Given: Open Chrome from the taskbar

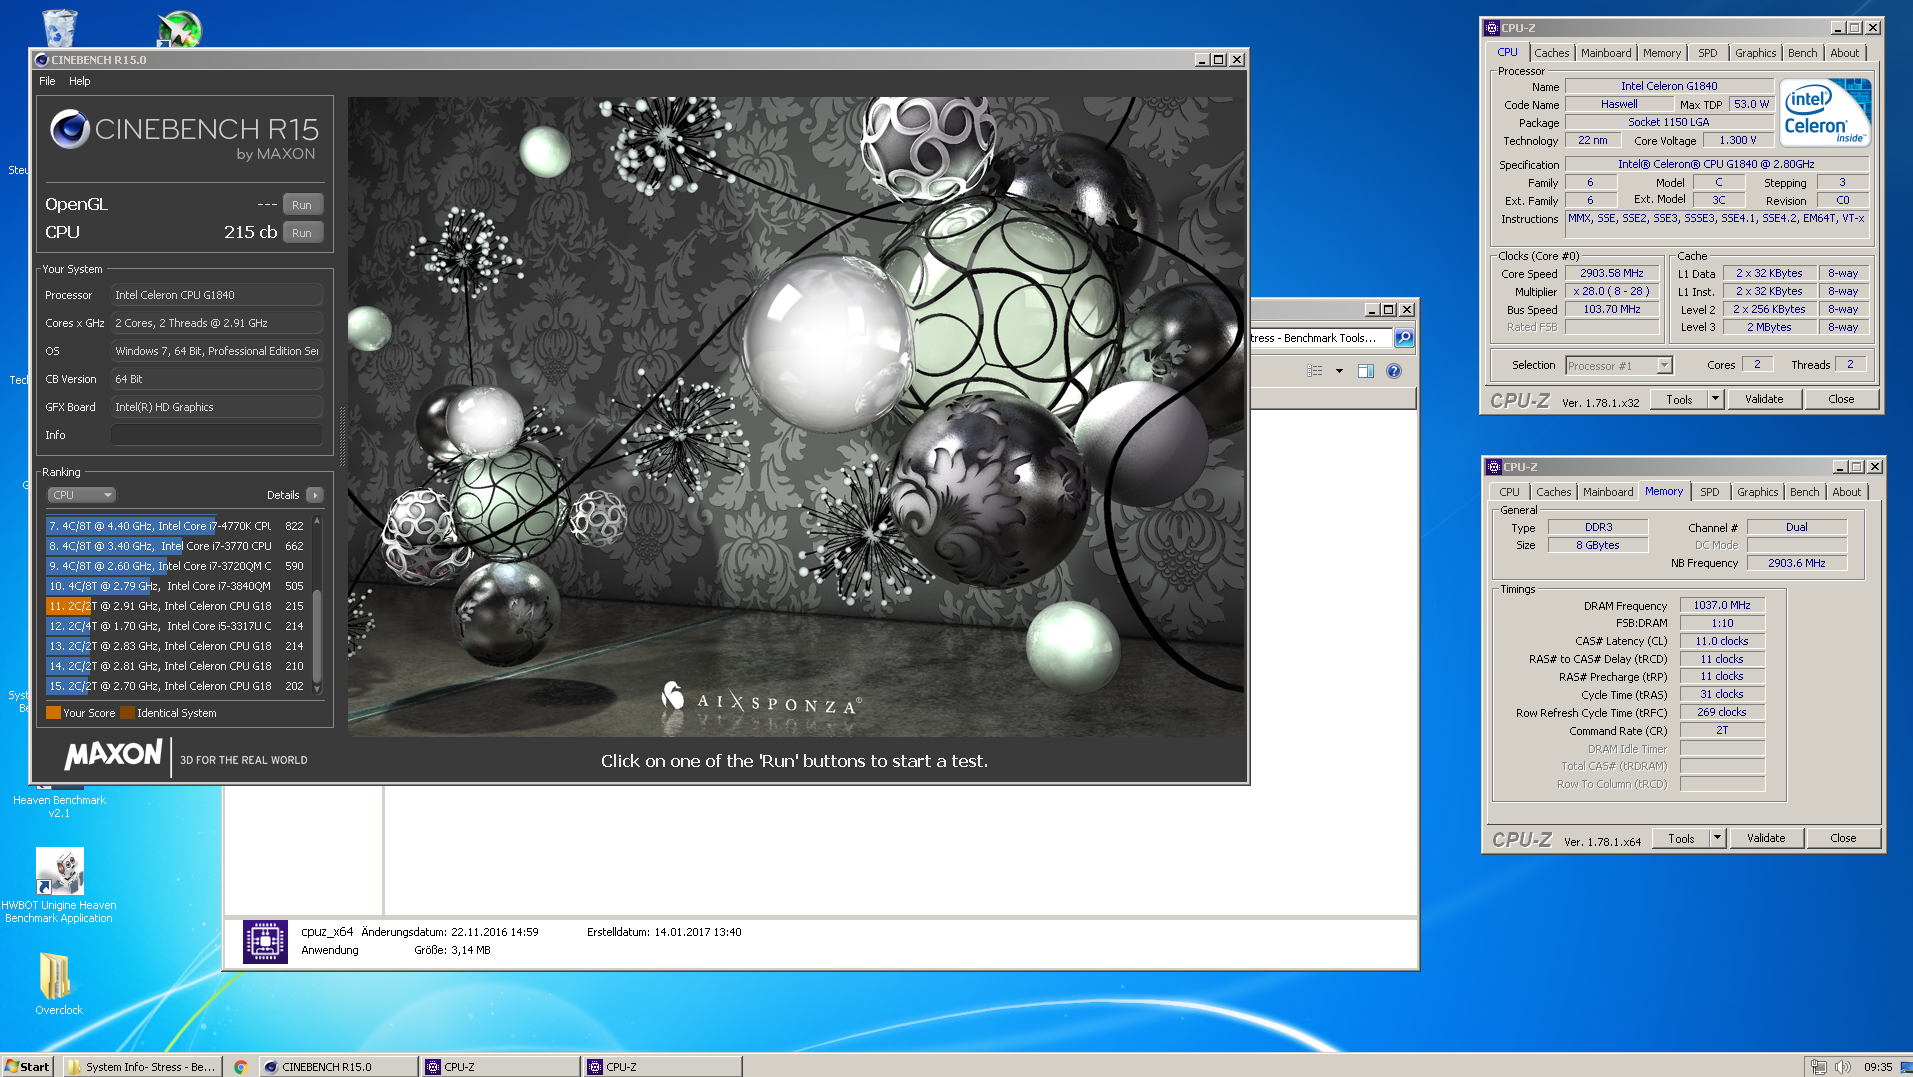Looking at the screenshot, I should (x=240, y=1067).
